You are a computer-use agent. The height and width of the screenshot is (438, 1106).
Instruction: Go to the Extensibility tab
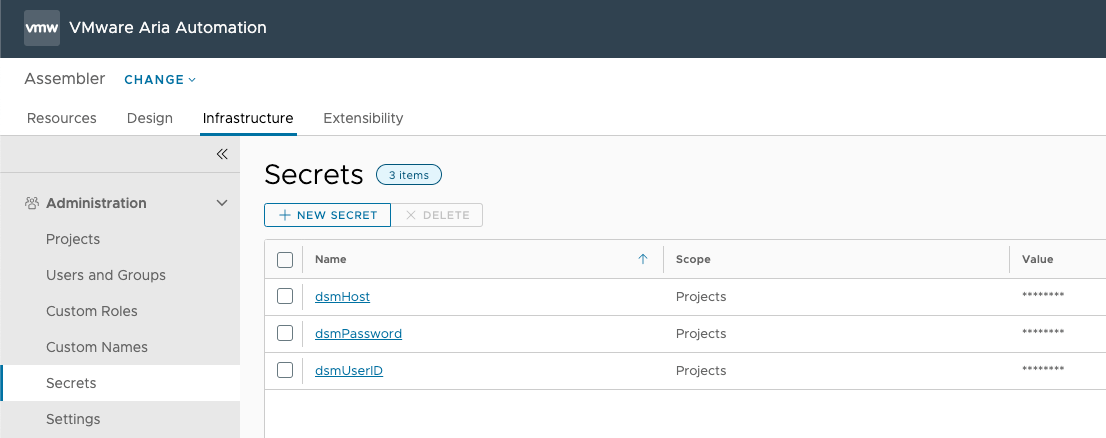tap(363, 118)
